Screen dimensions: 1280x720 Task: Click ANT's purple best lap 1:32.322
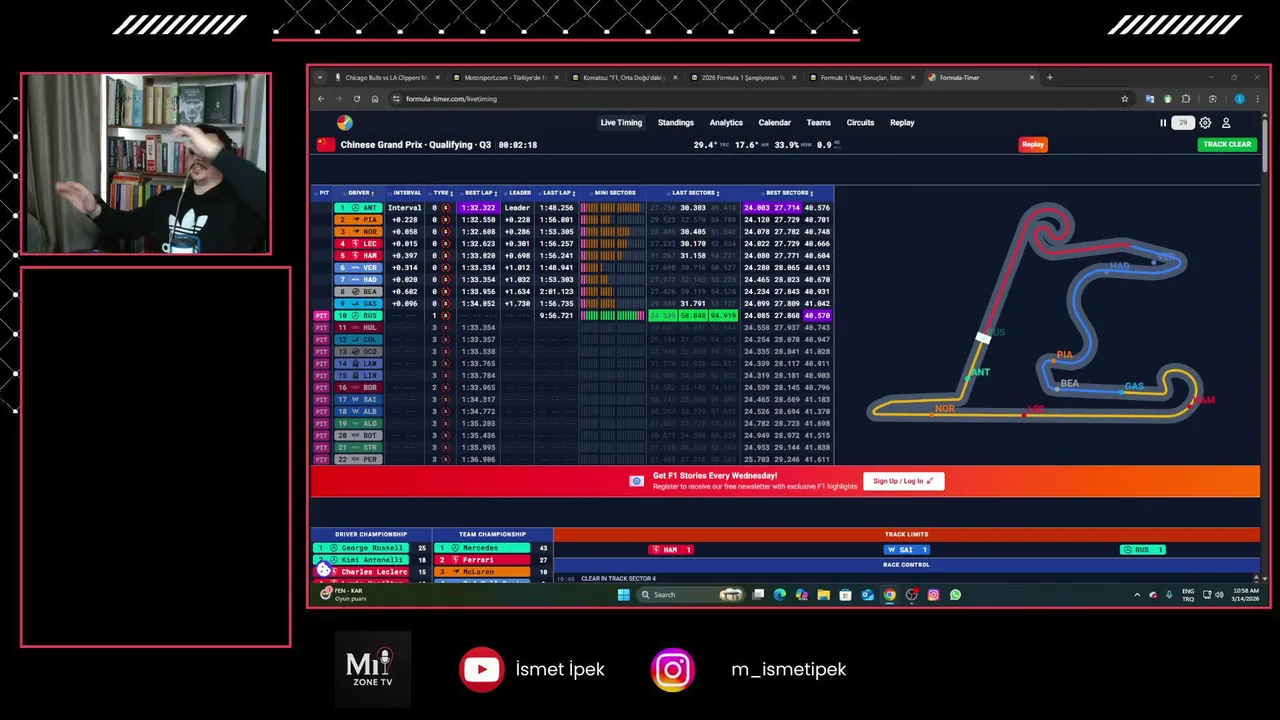(478, 208)
